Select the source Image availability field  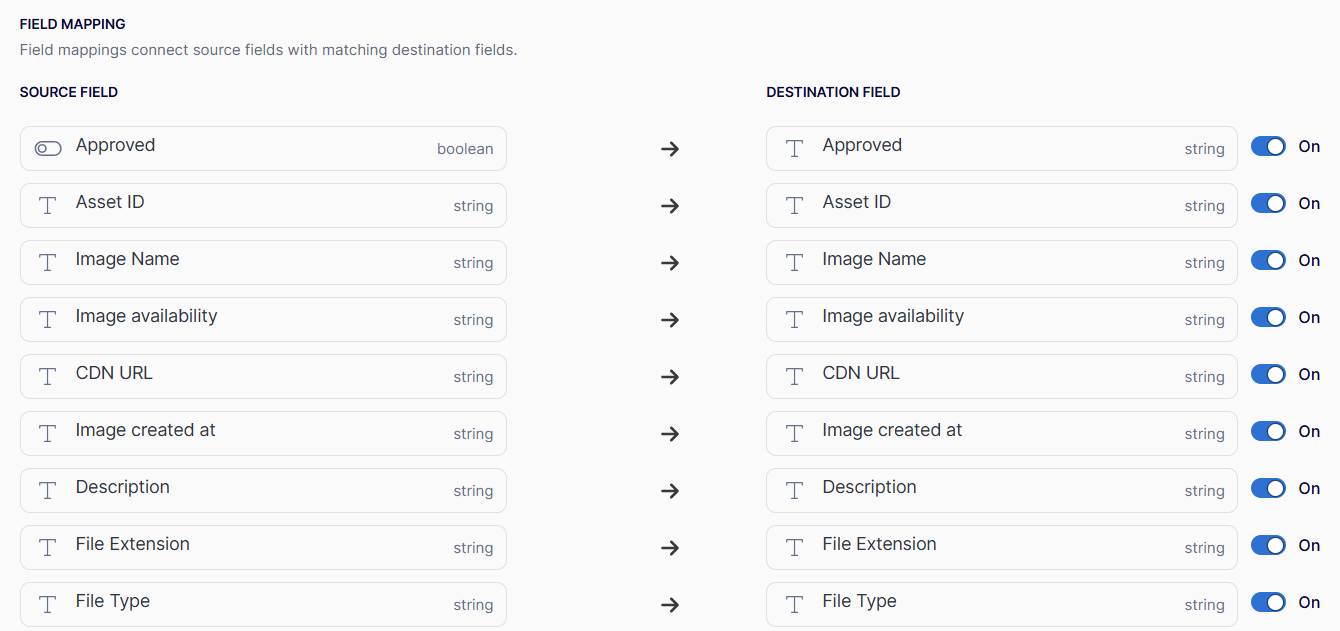pyautogui.click(x=263, y=319)
